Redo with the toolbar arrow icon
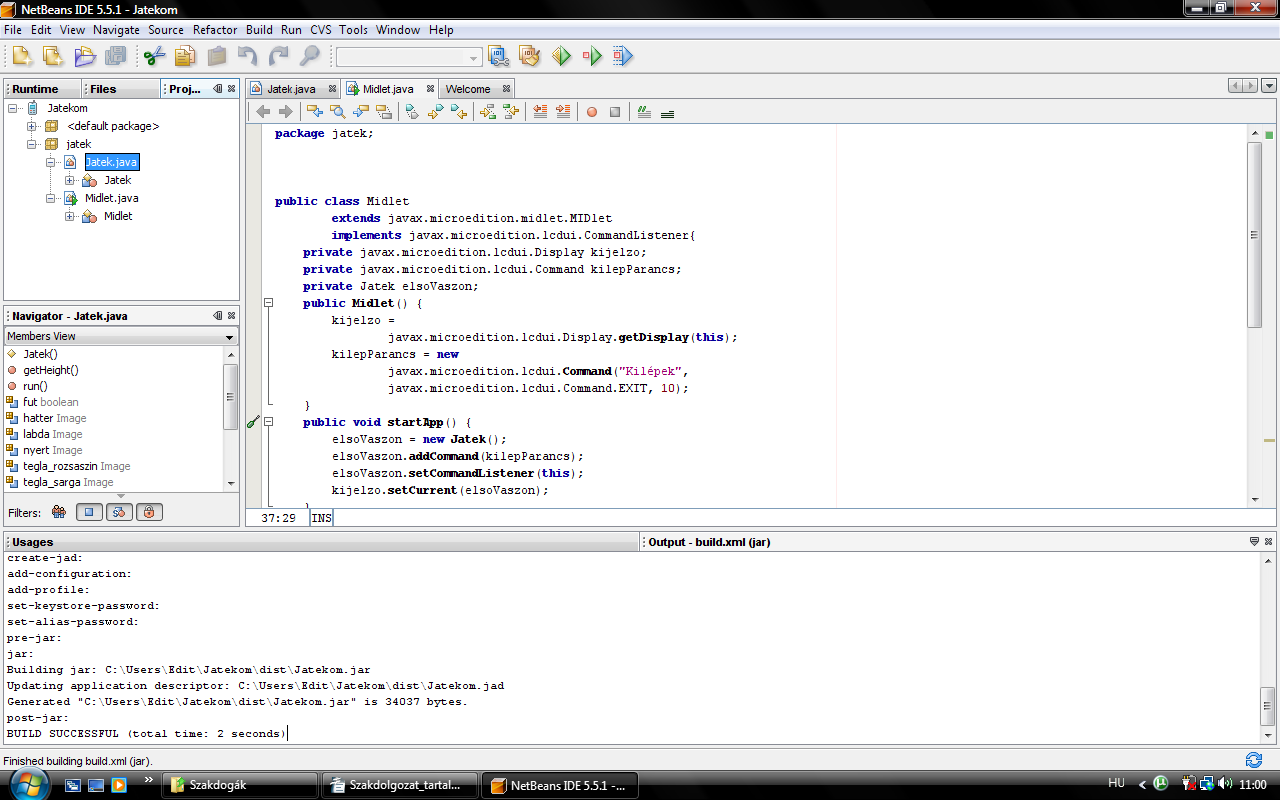 tap(278, 57)
